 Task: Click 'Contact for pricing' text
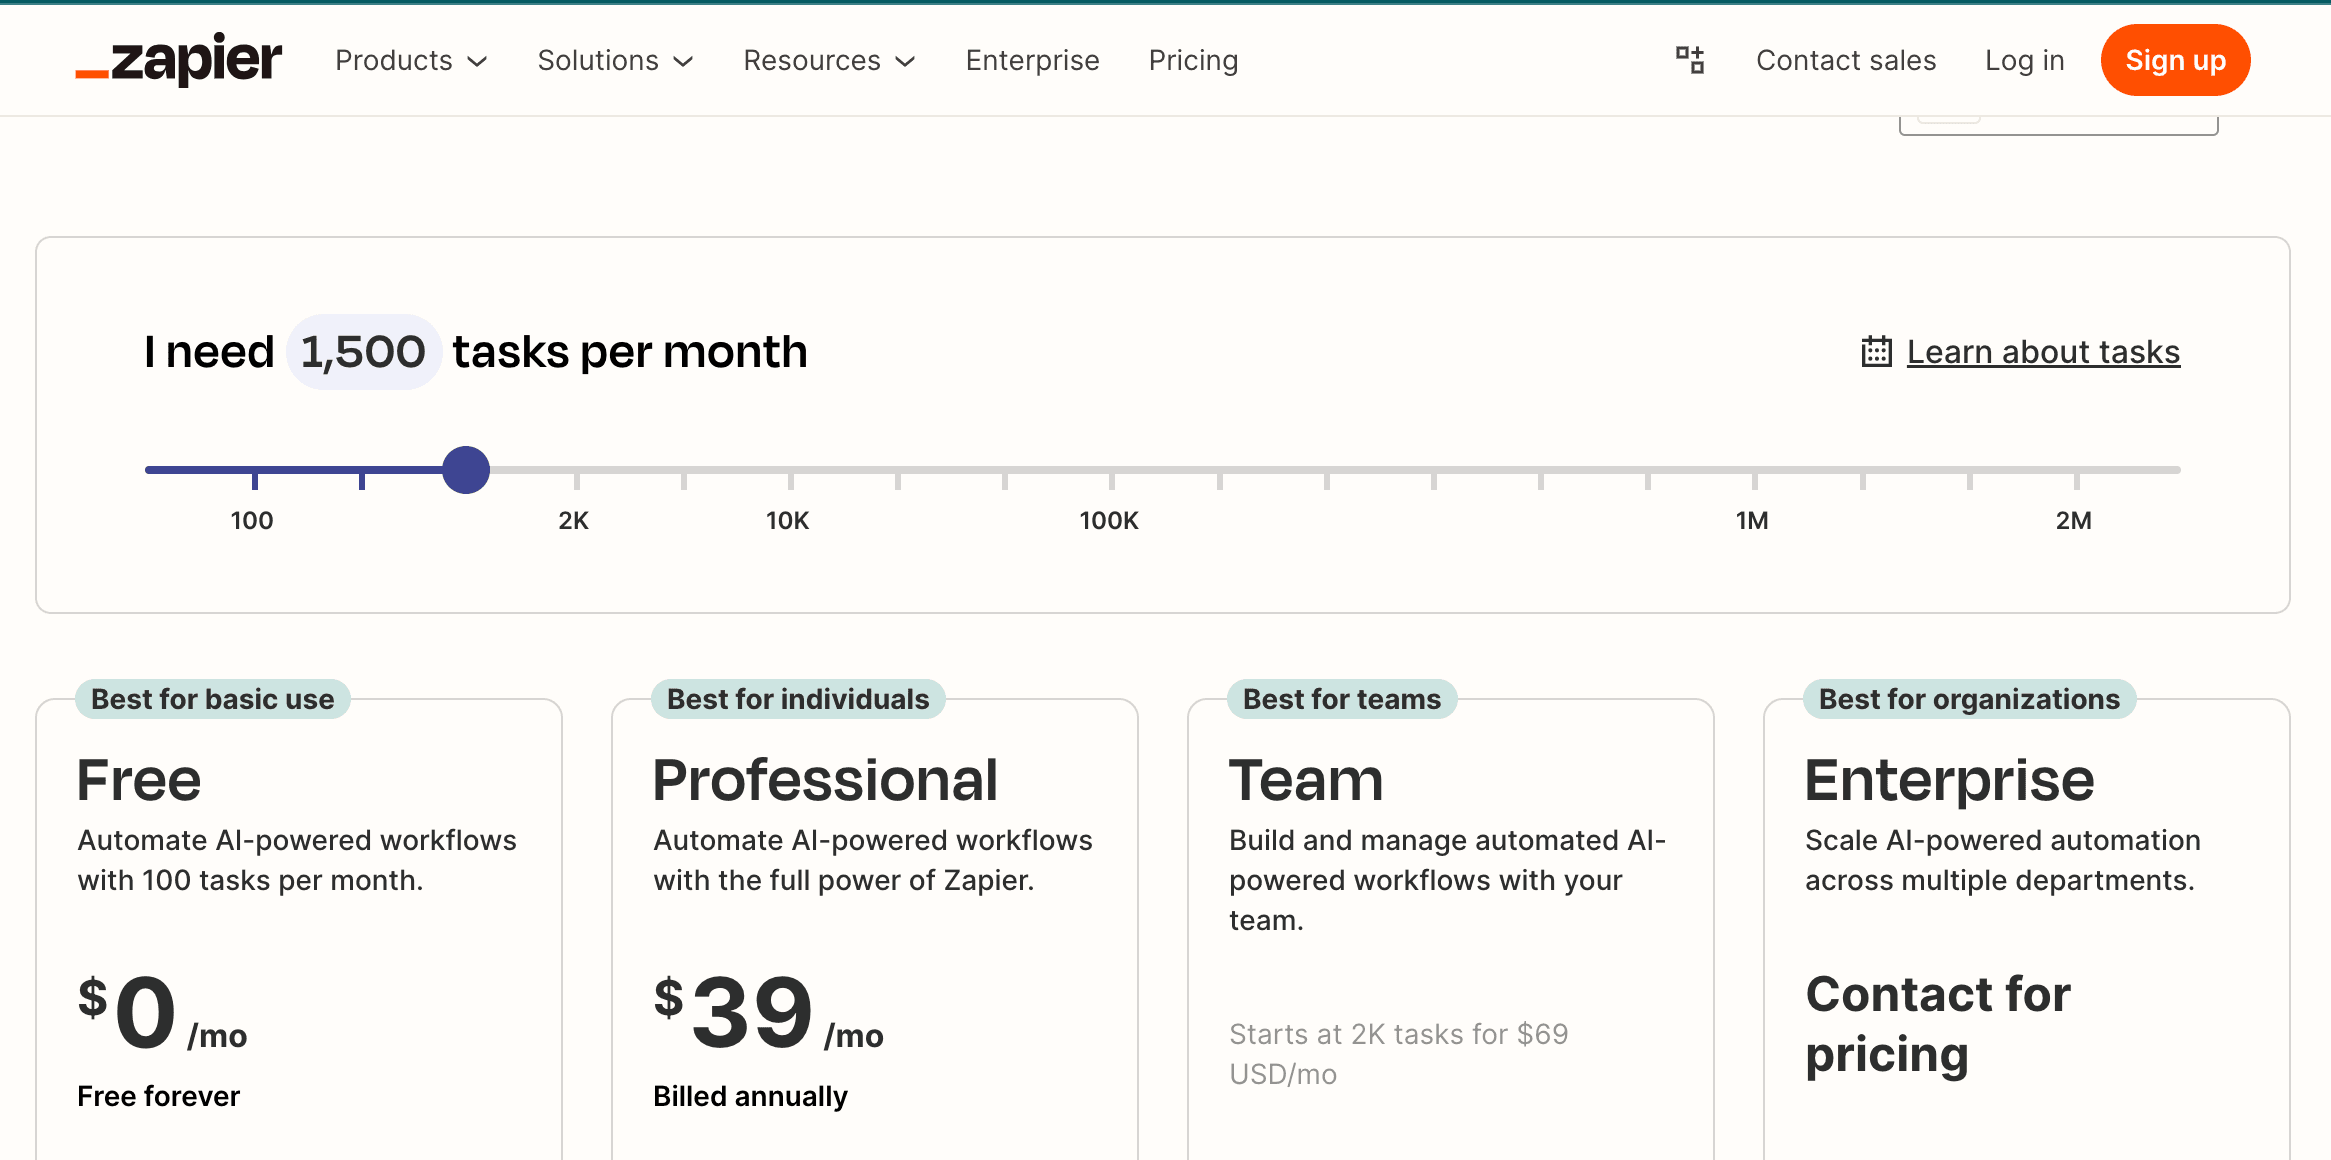(1938, 1024)
